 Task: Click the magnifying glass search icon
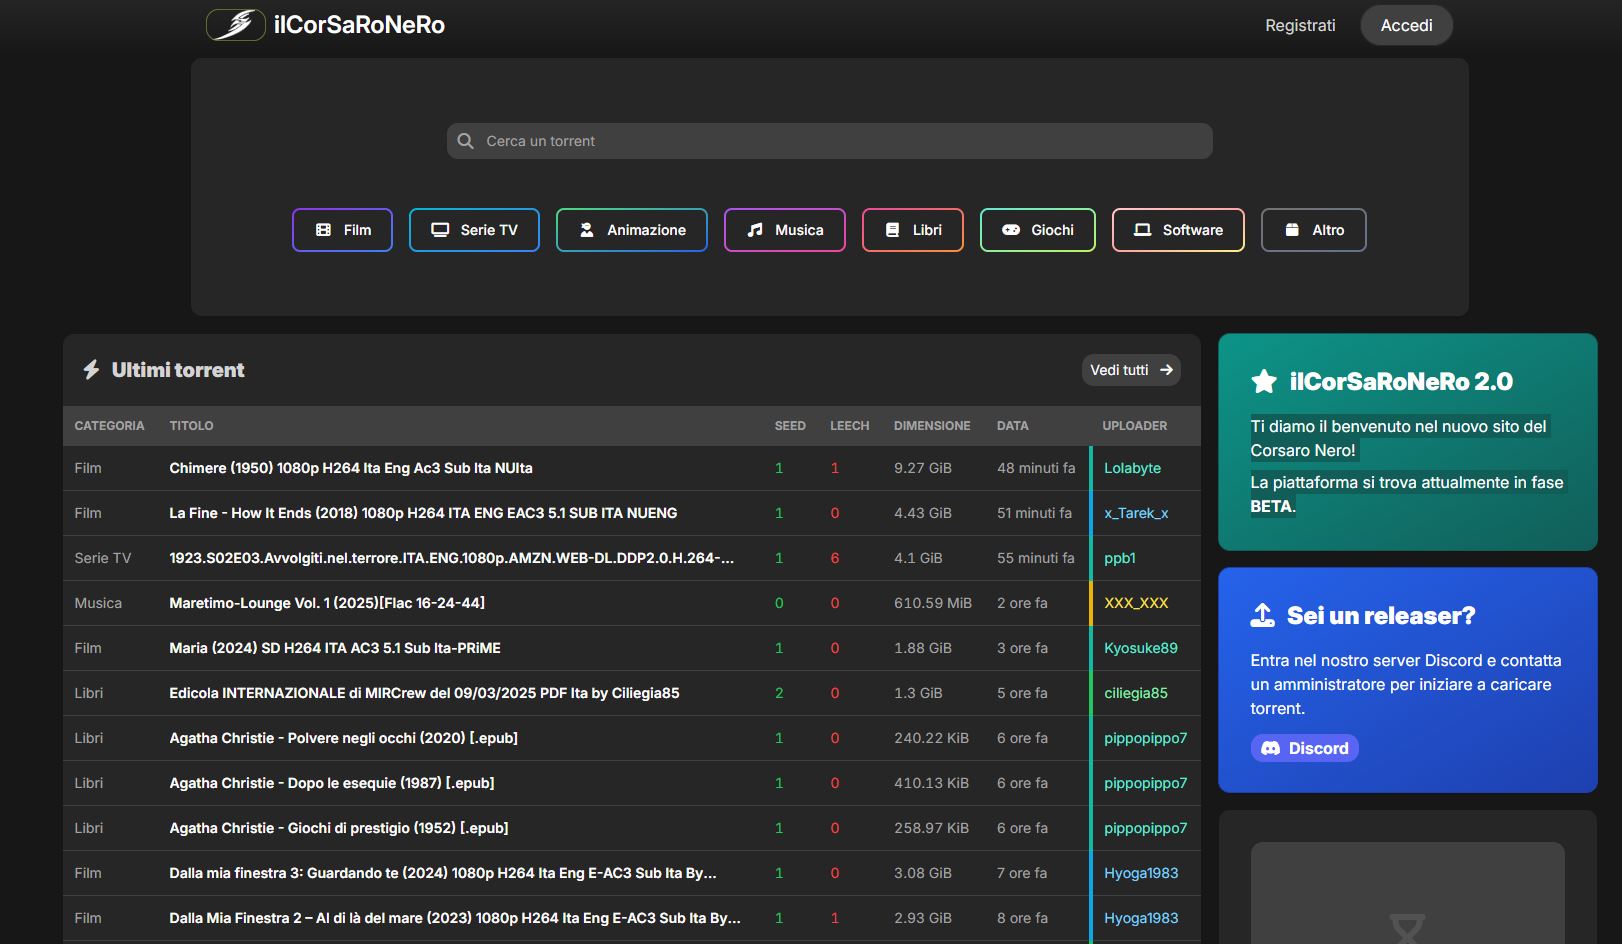tap(465, 141)
